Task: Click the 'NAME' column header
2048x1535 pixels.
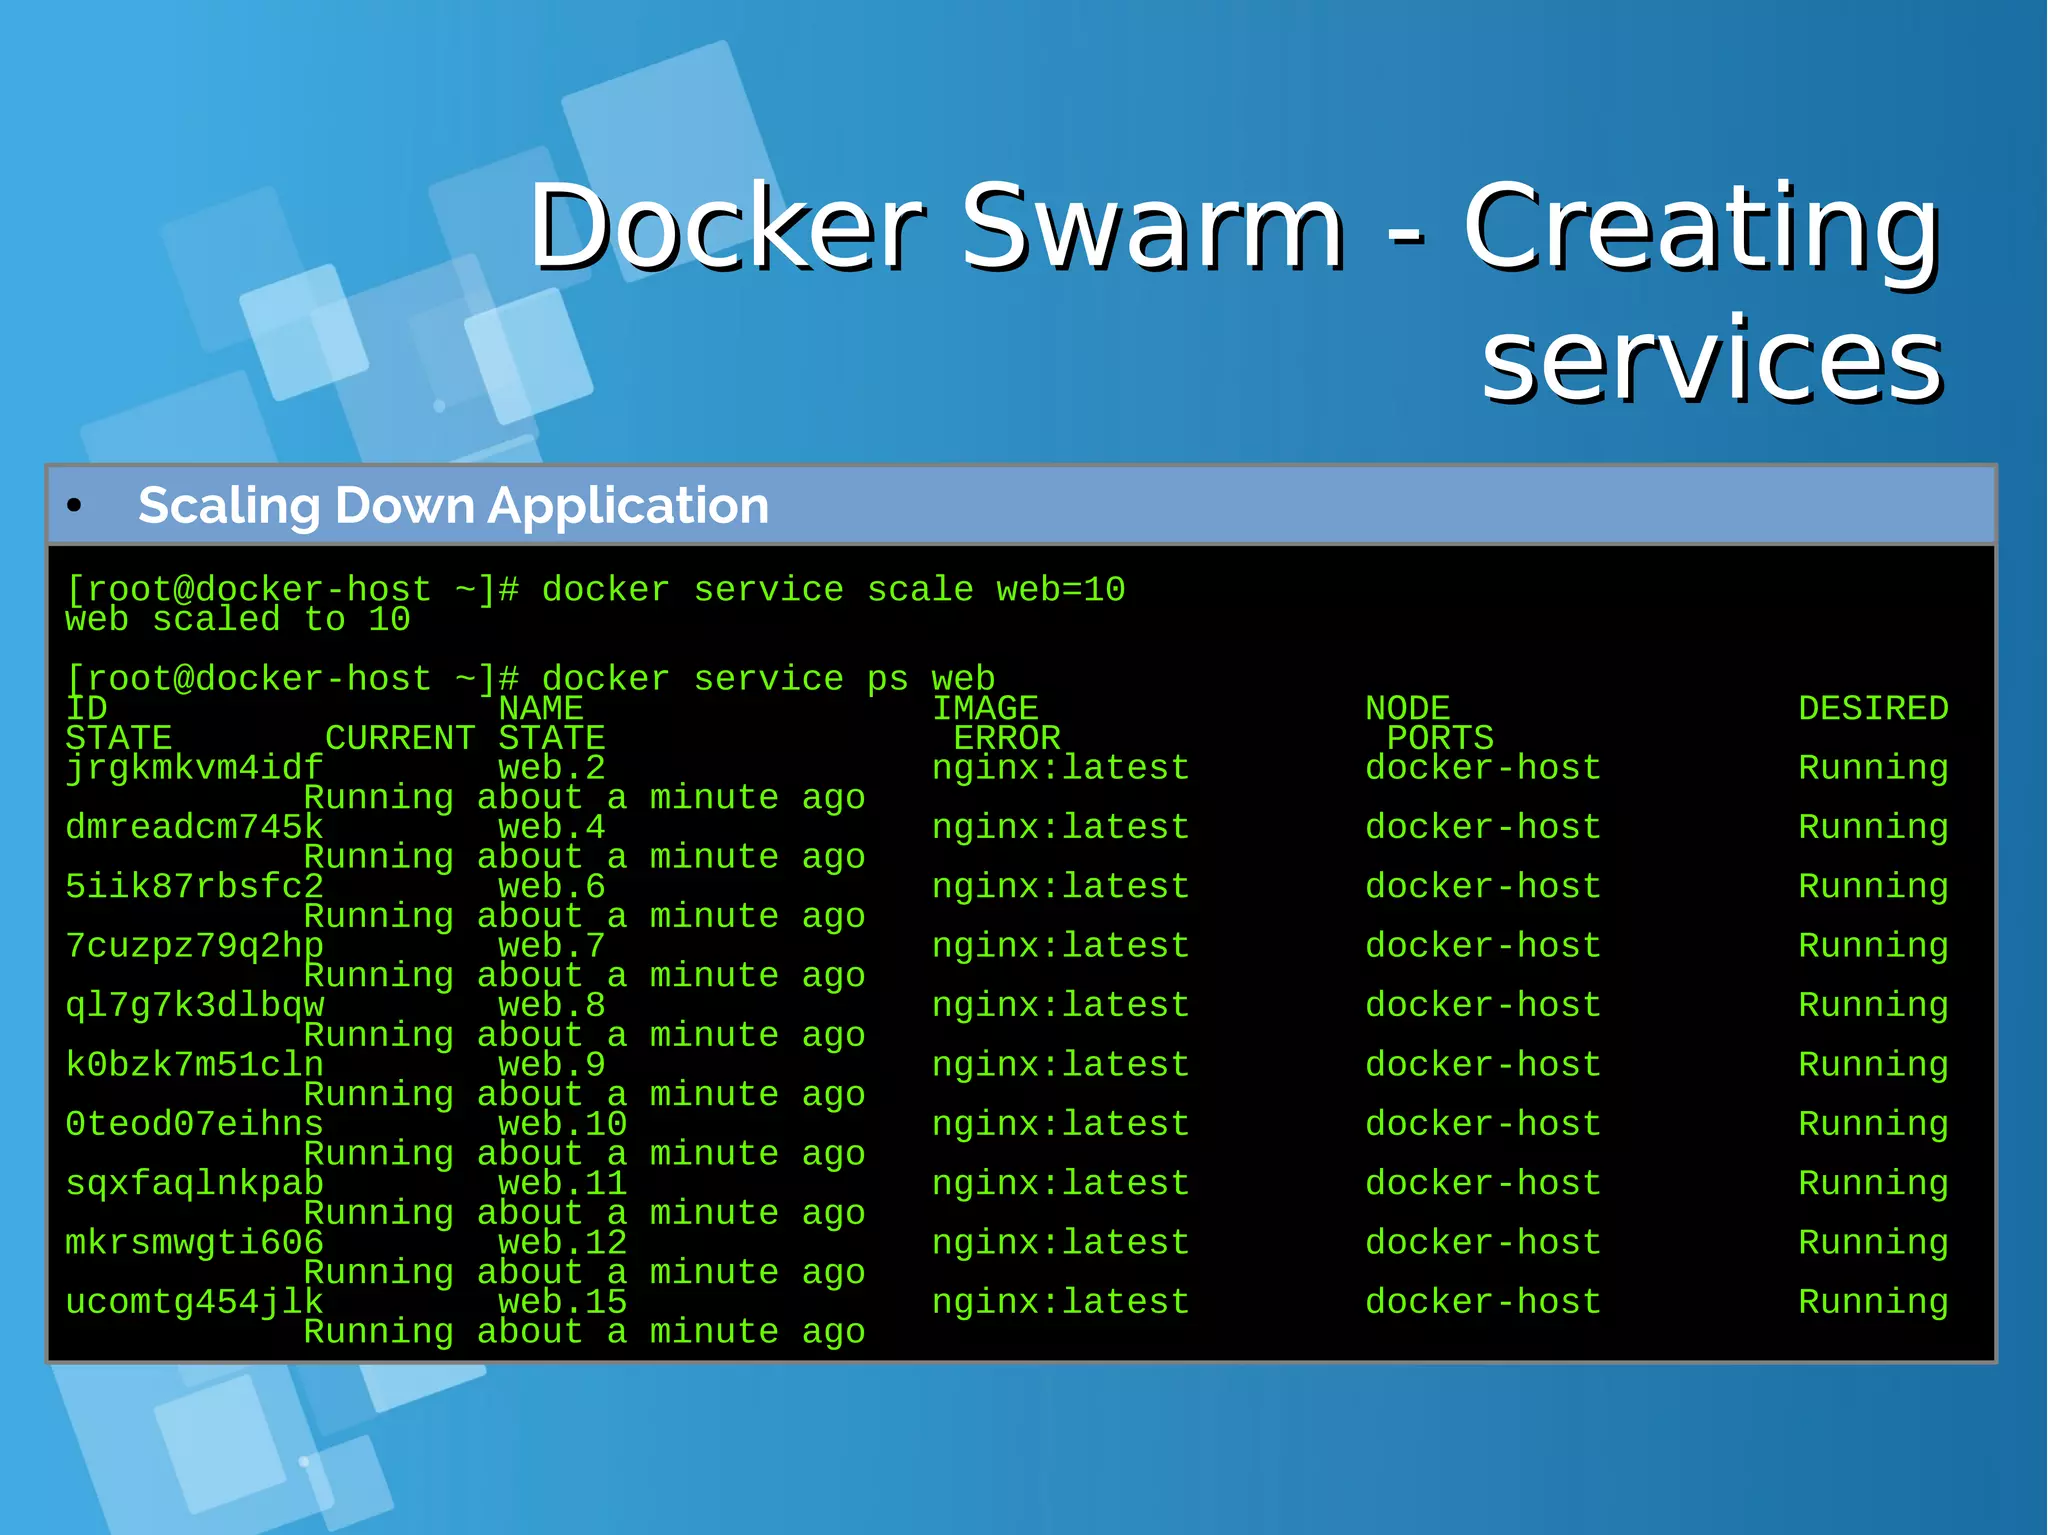Action: click(x=541, y=708)
